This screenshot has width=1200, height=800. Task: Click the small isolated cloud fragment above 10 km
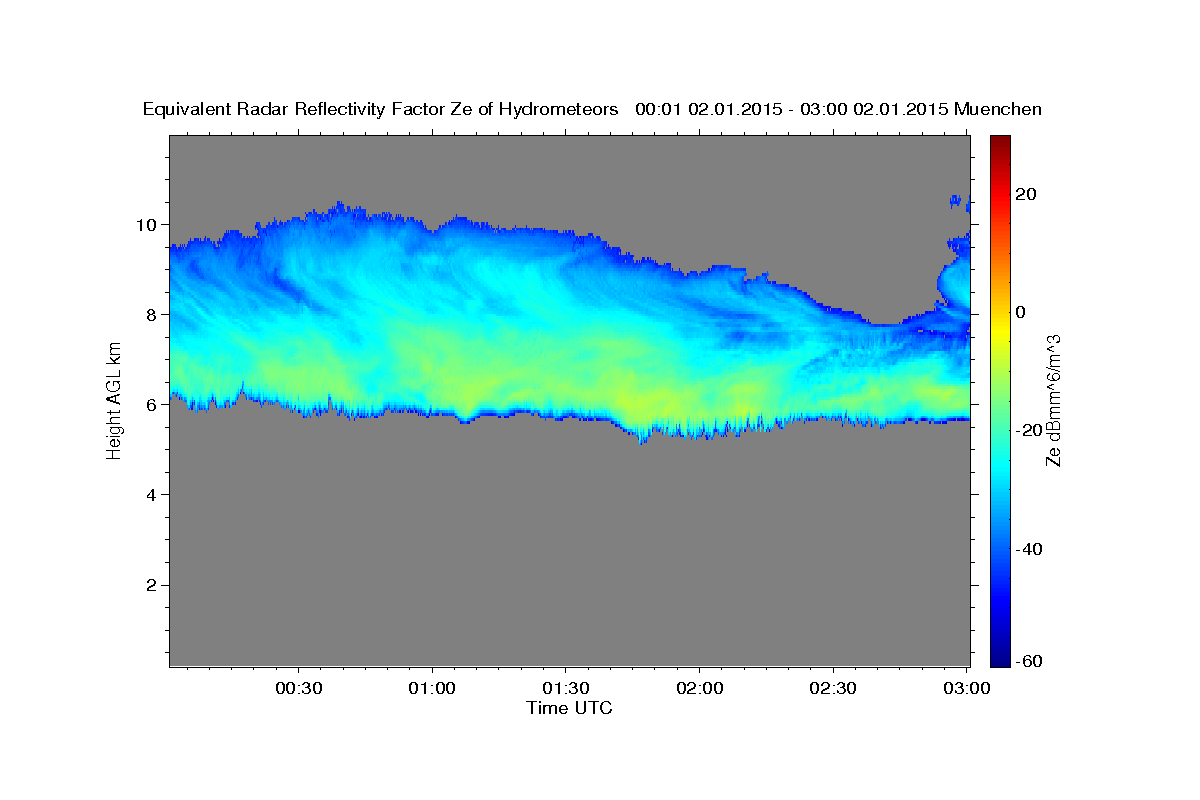click(x=956, y=201)
